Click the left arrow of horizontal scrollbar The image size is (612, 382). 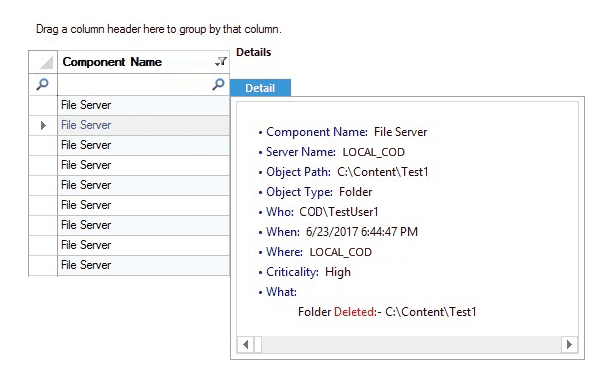246,345
